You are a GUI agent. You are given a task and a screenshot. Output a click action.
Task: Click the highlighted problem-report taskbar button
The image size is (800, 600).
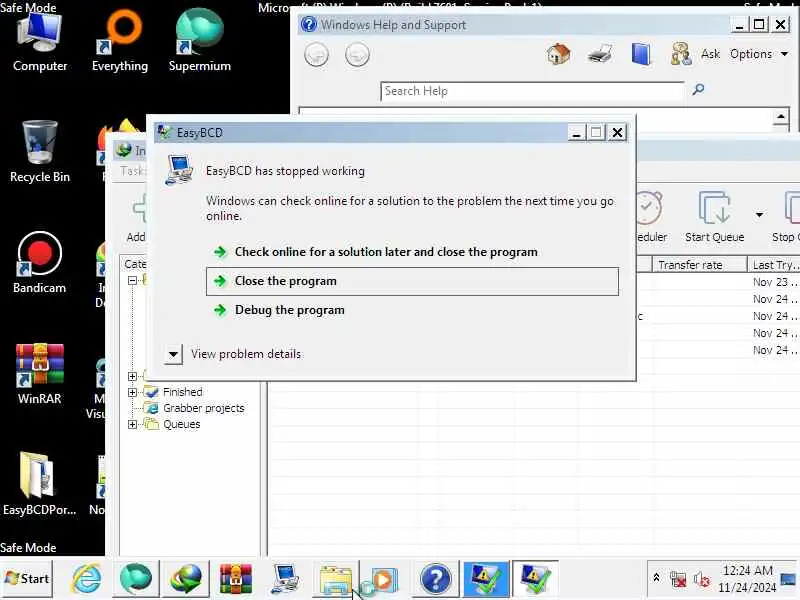486,579
